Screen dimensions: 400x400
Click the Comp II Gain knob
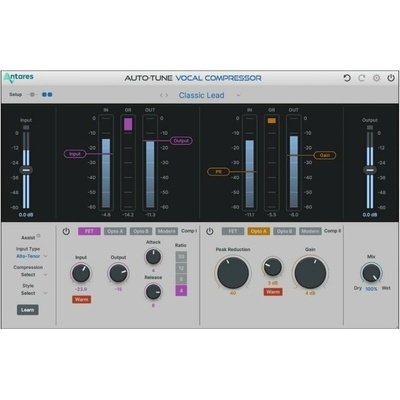click(x=310, y=273)
